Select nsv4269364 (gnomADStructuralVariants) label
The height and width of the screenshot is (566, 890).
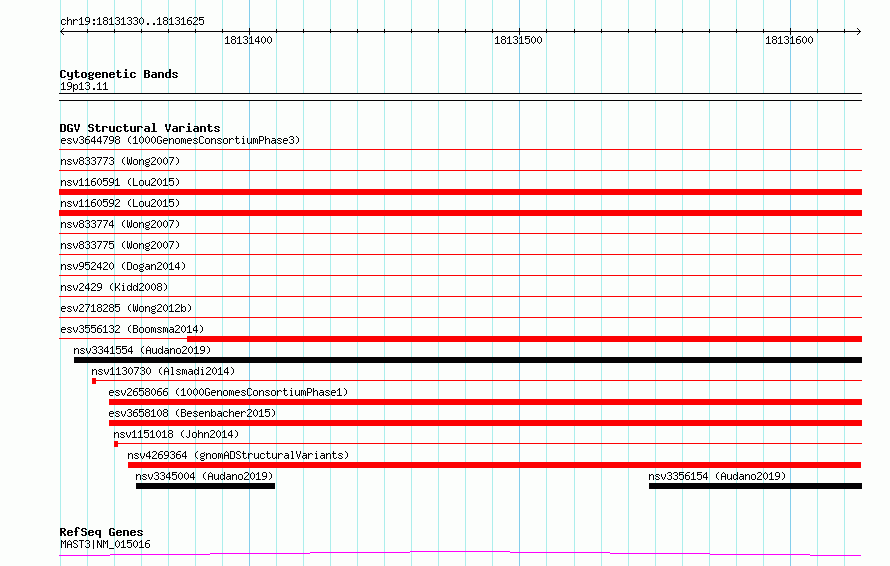coord(238,455)
